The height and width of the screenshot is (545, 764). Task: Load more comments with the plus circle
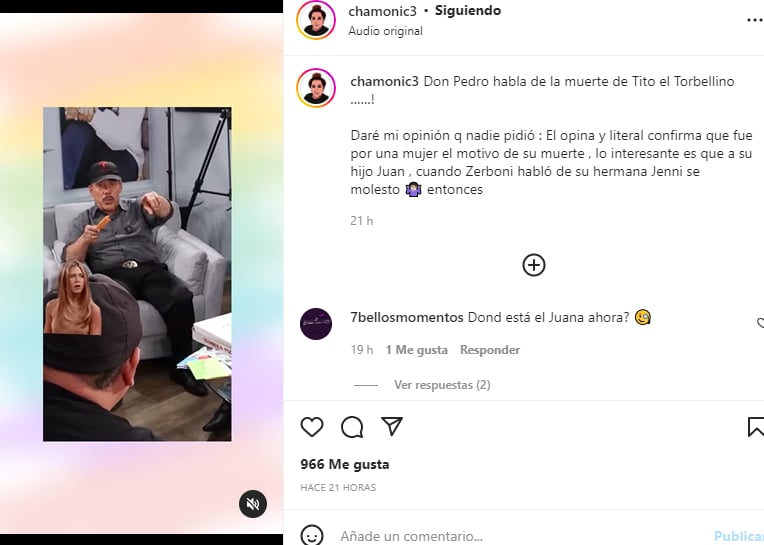[x=534, y=265]
